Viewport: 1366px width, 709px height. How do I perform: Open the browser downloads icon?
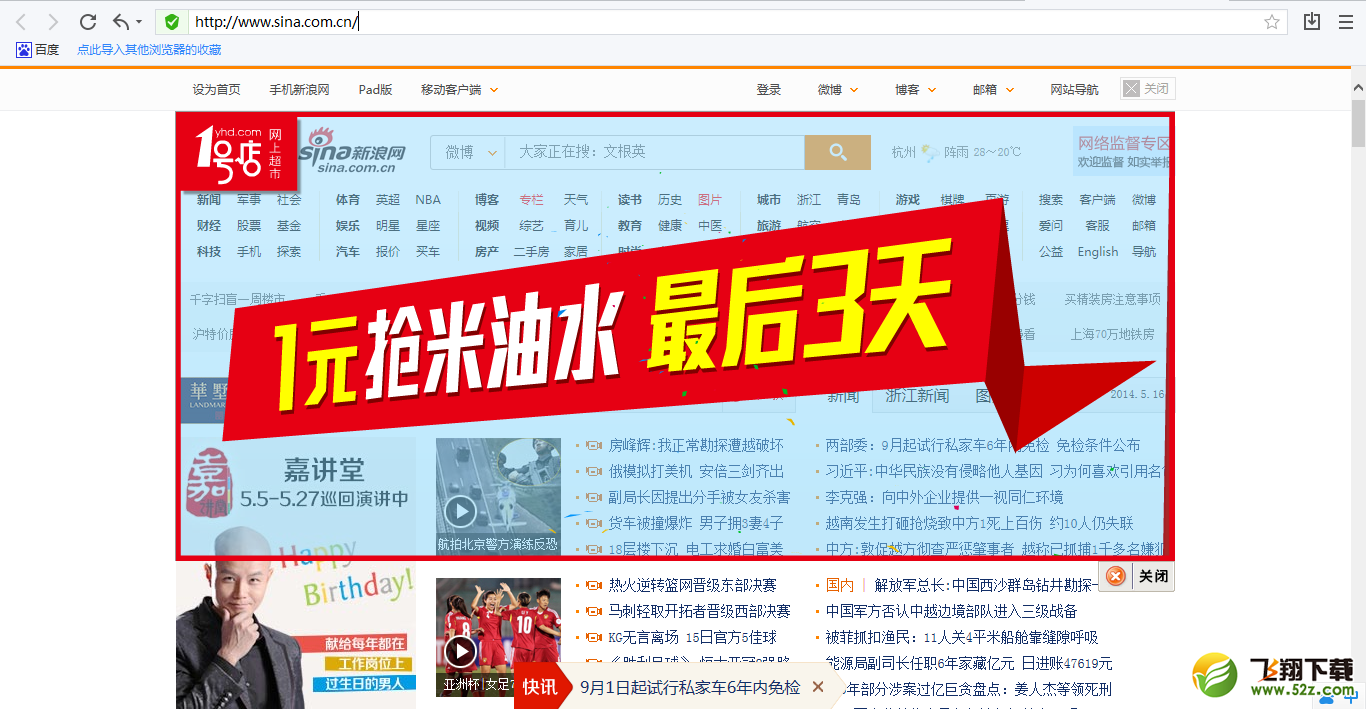1312,22
